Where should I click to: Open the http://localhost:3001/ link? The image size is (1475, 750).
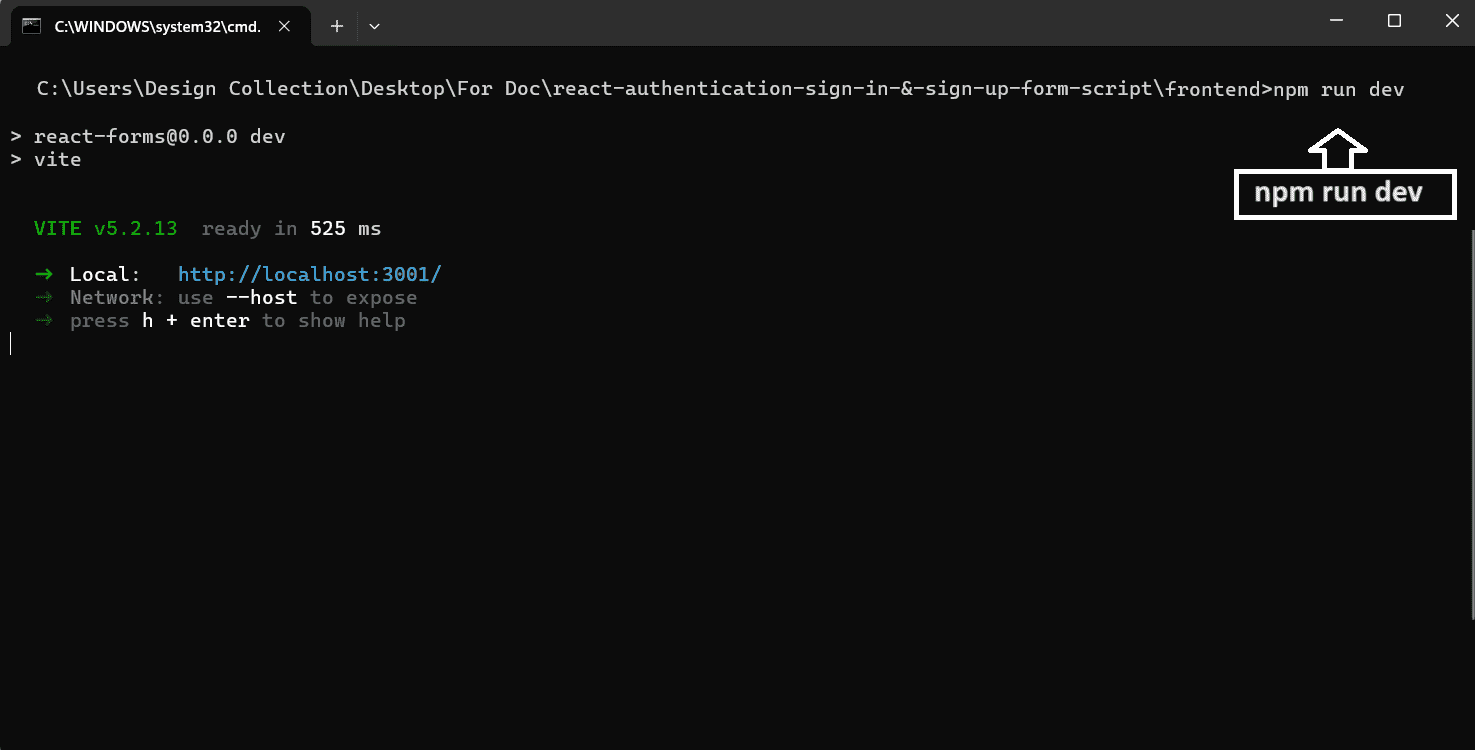pyautogui.click(x=309, y=274)
